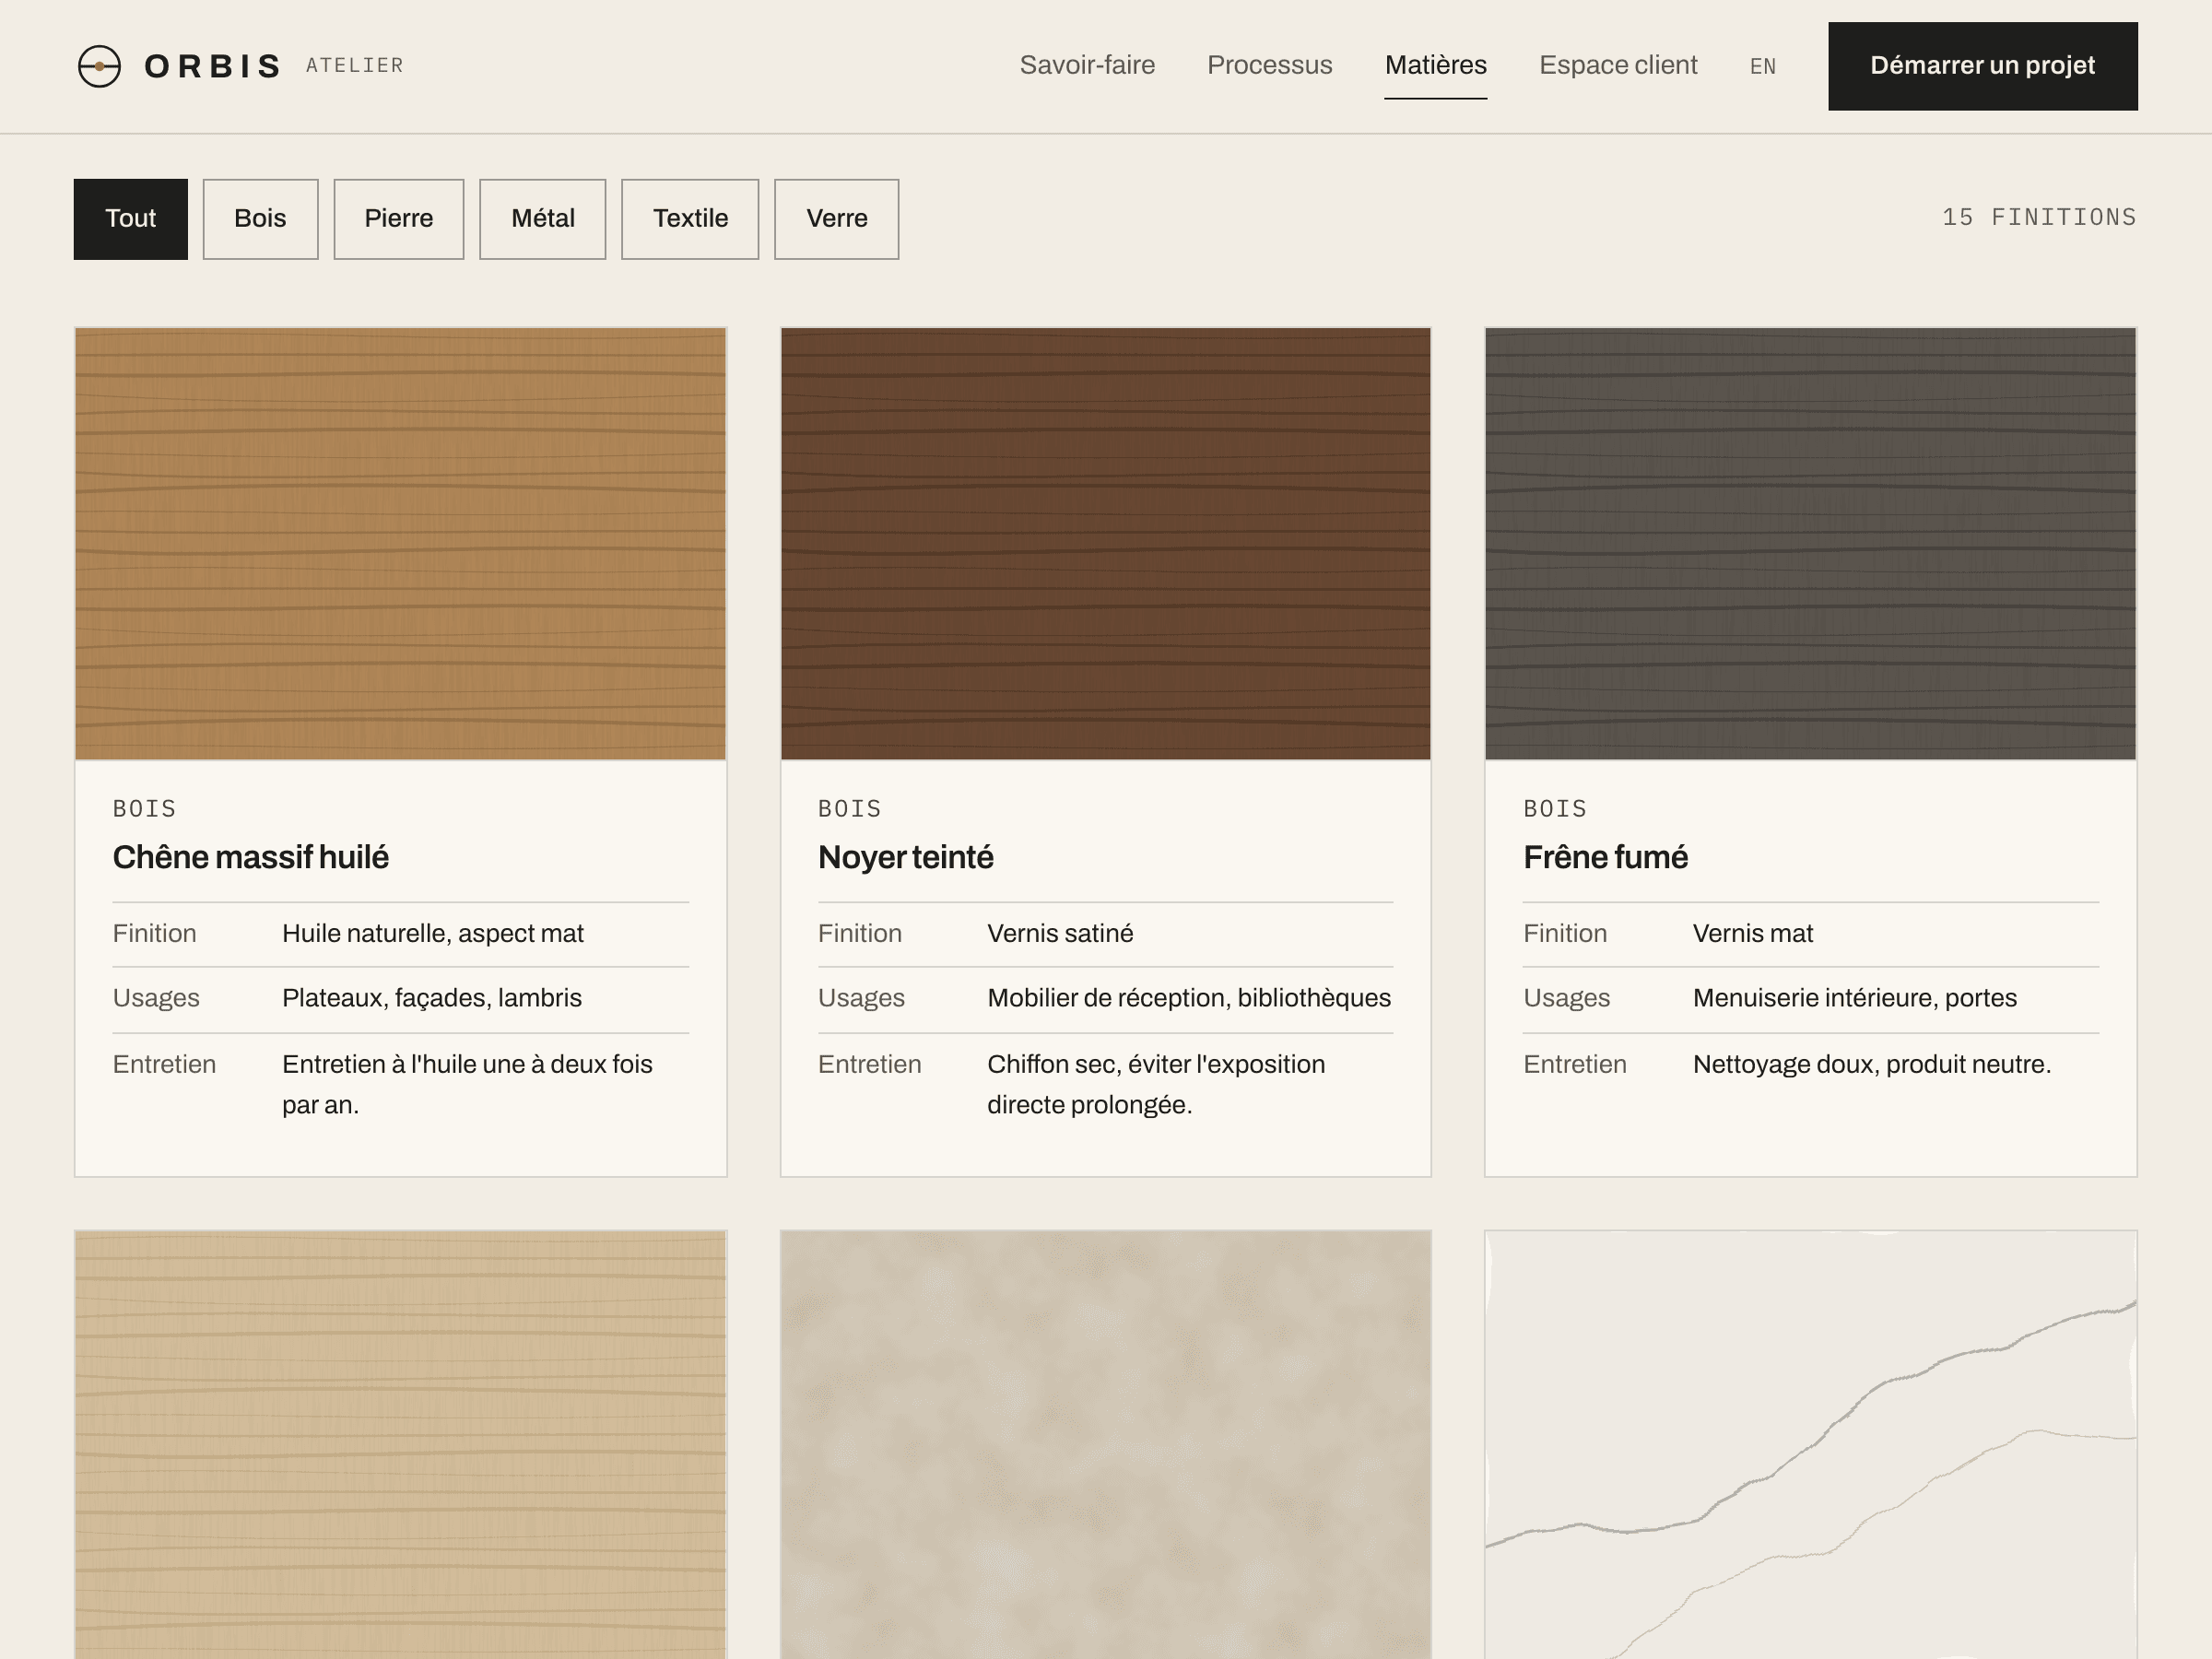Open the Savoir-faire navigation link
The width and height of the screenshot is (2212, 1659).
(1087, 65)
